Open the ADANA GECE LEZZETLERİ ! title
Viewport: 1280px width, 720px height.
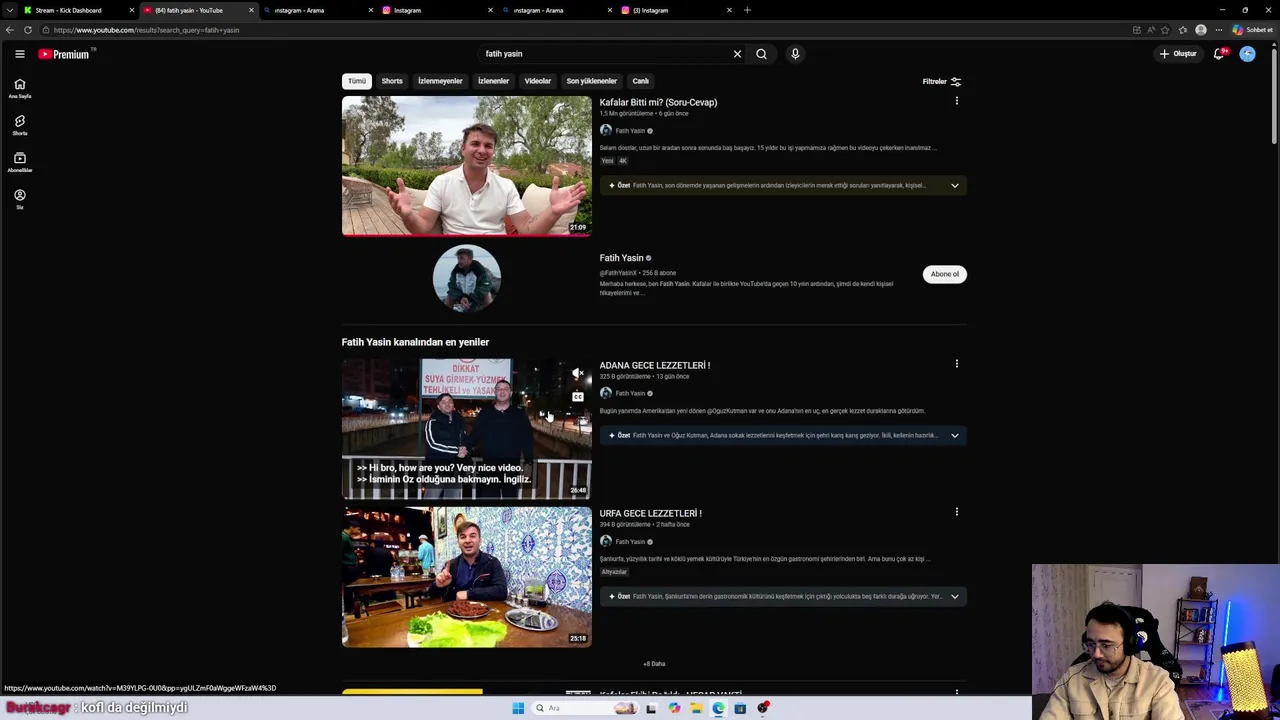[x=655, y=365]
